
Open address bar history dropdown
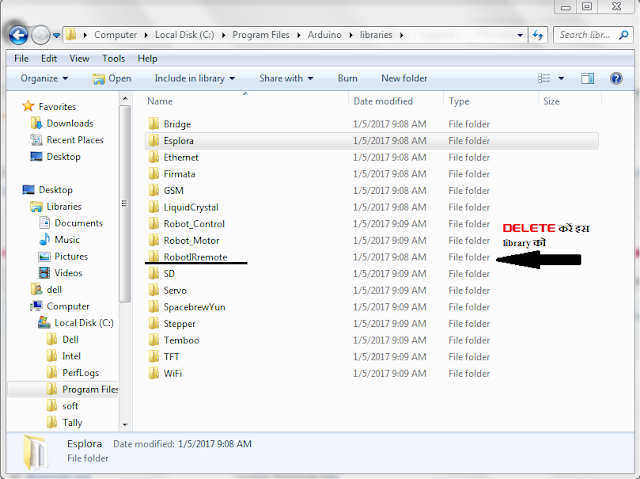pos(520,35)
